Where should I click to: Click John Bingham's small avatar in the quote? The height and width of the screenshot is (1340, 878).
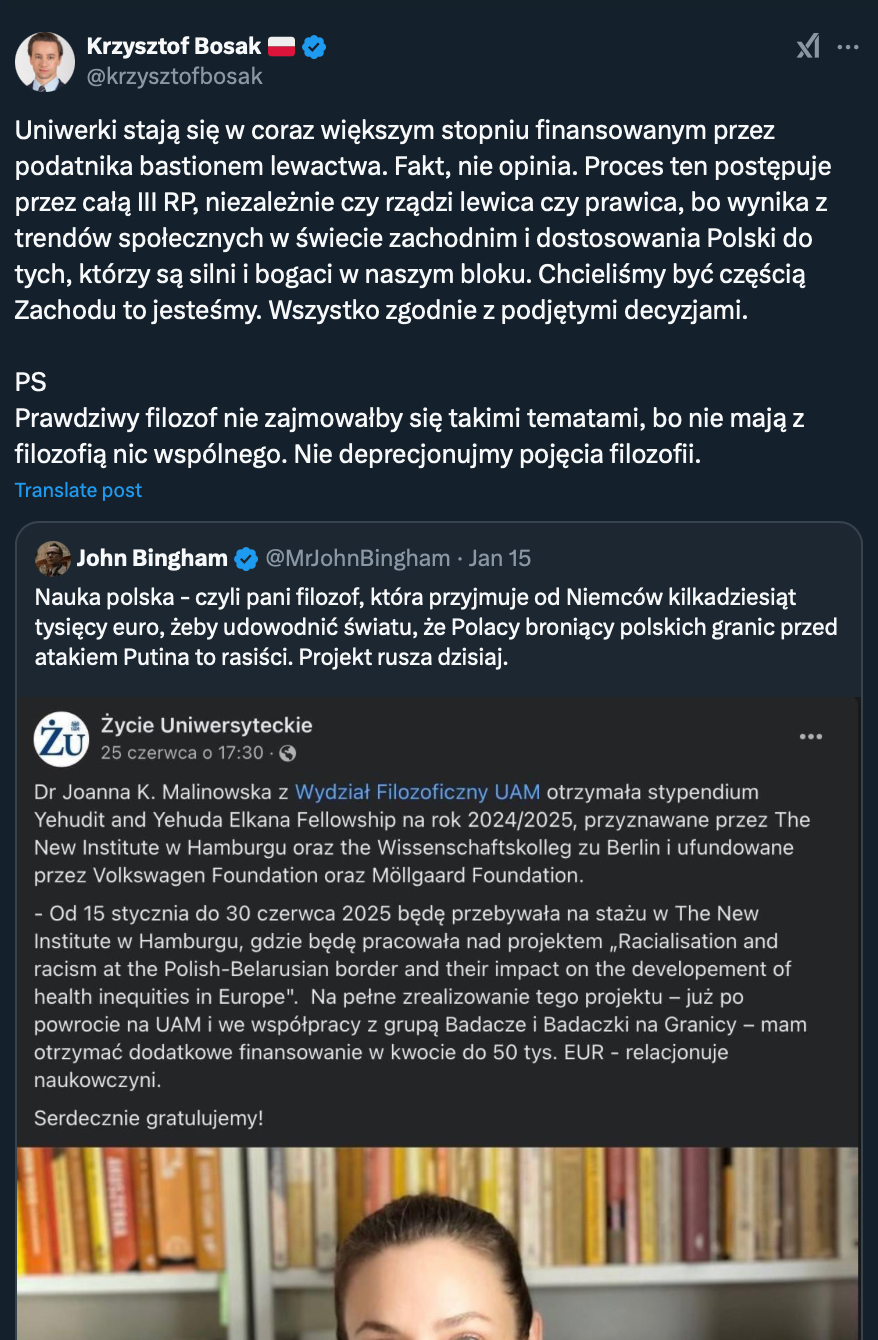click(x=52, y=558)
